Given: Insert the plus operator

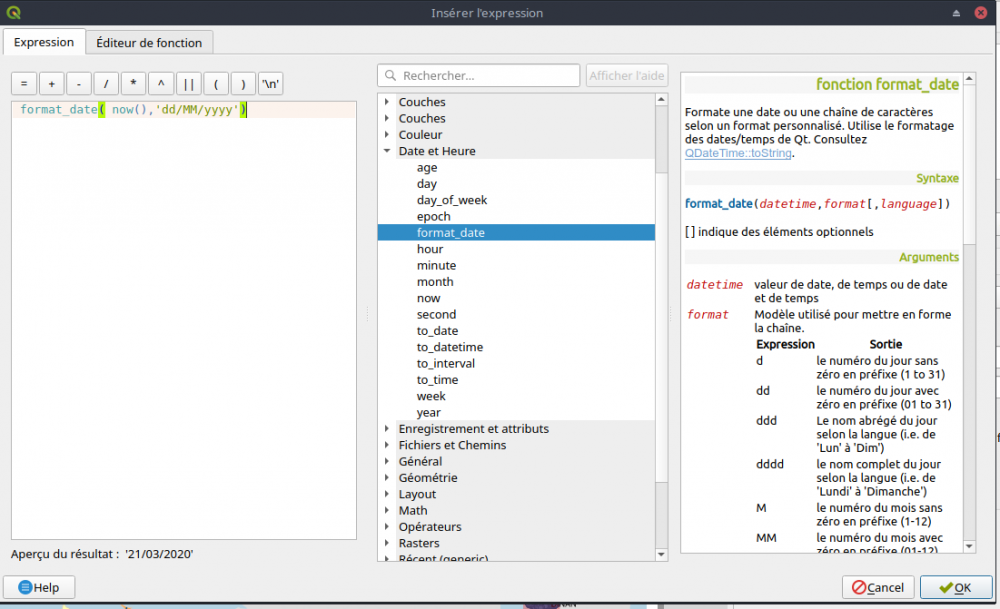Looking at the screenshot, I should pyautogui.click(x=52, y=84).
